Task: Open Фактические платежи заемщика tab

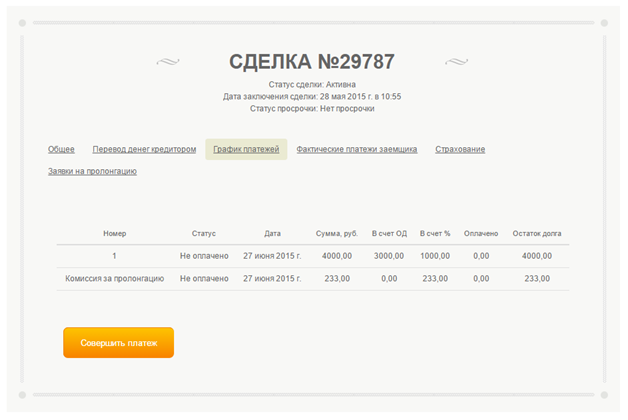Action: 356,149
